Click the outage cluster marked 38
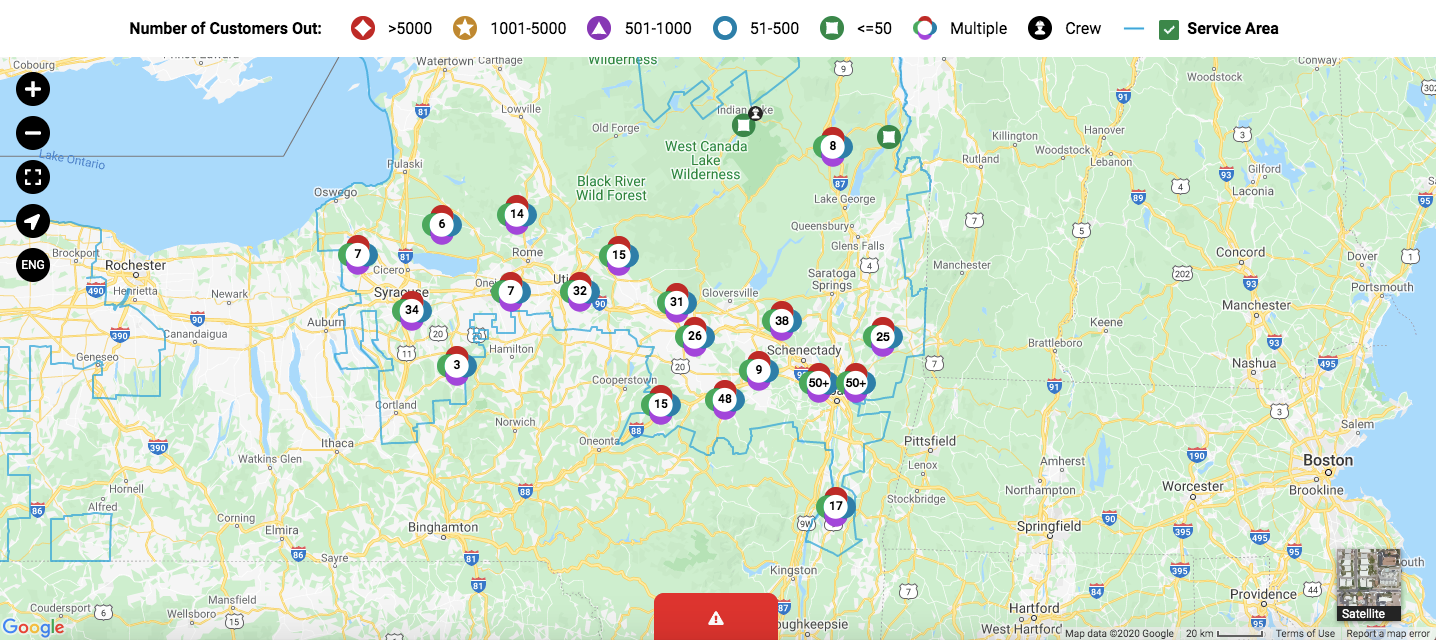Screen dimensions: 1436x640 tap(782, 321)
